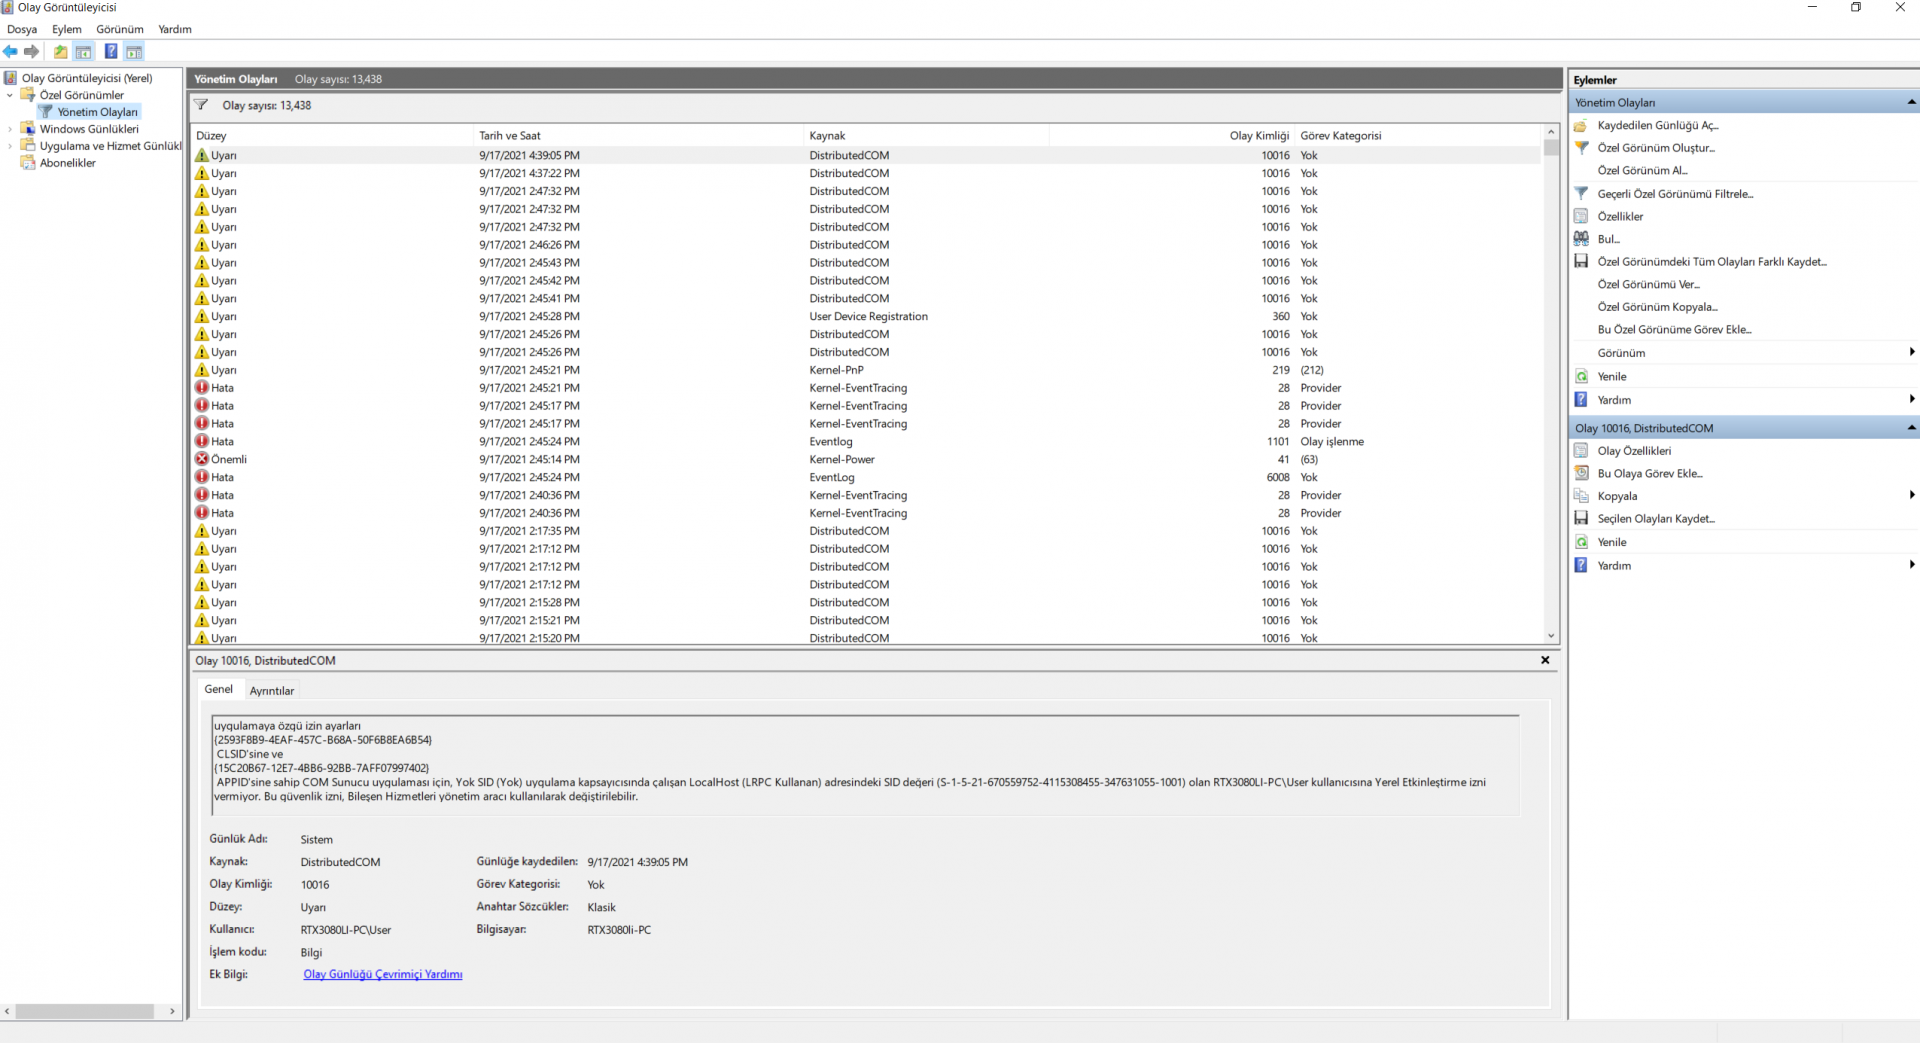Open upper Yardım submenu arrow in actions
This screenshot has height=1043, width=1920.
[1911, 399]
